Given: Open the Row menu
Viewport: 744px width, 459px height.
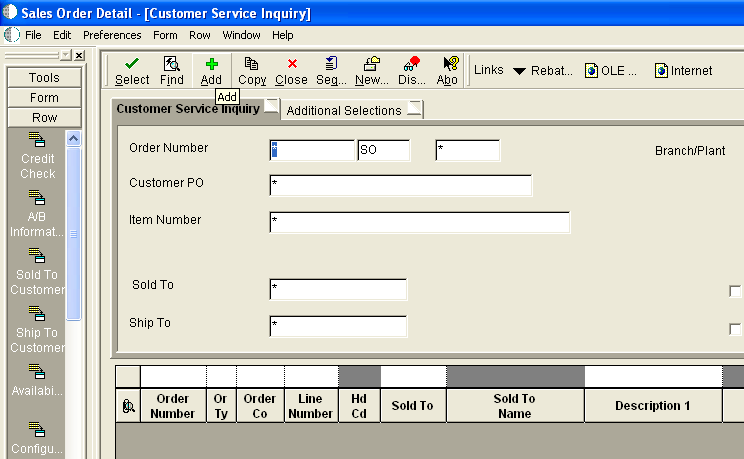Looking at the screenshot, I should click(x=199, y=35).
